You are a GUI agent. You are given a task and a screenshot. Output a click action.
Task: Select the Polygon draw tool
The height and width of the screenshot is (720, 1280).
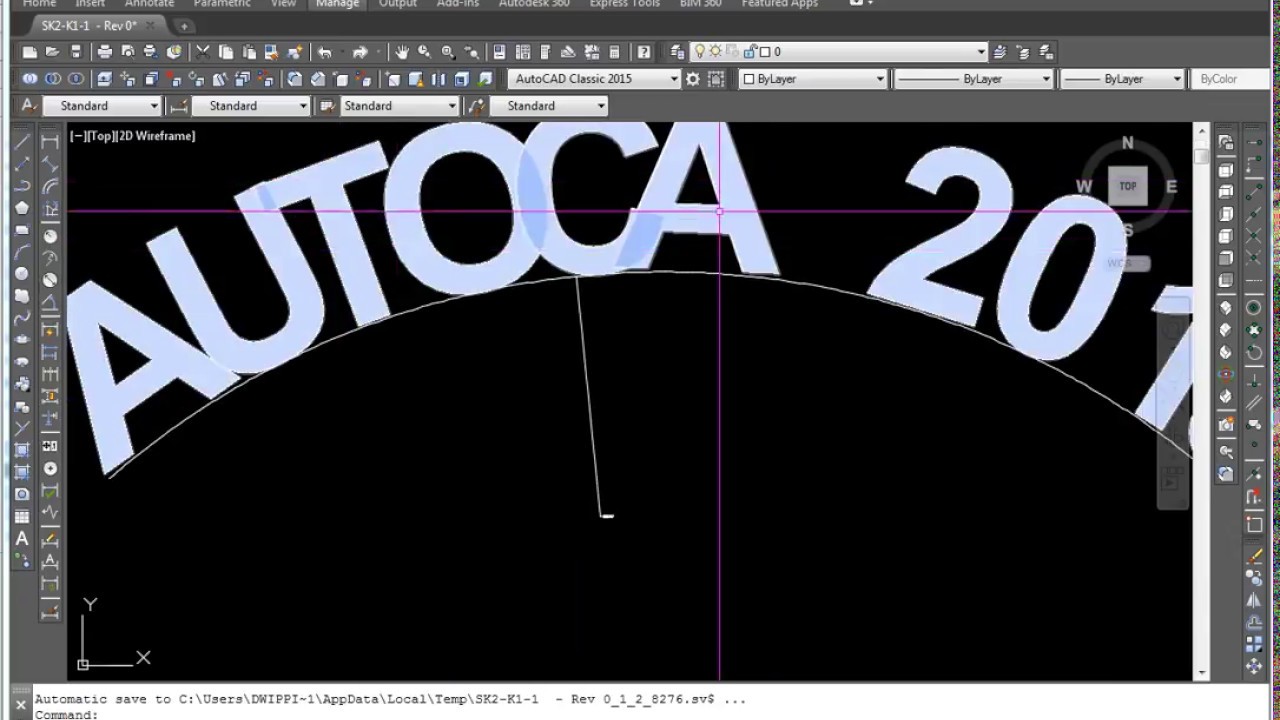22,208
